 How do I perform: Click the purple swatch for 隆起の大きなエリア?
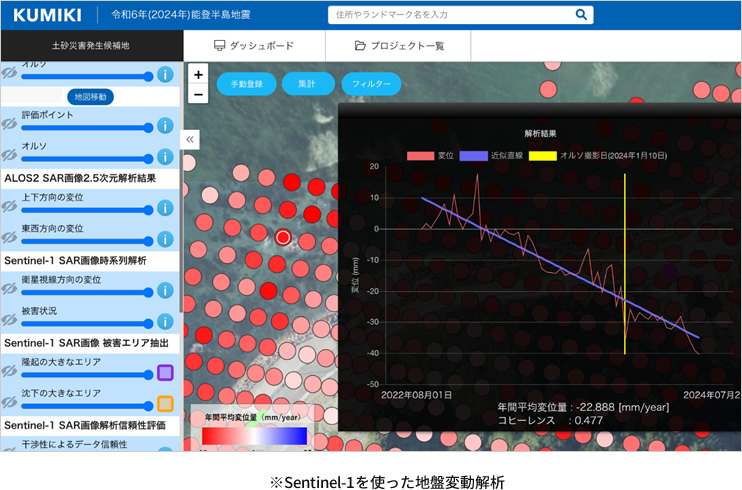165,373
